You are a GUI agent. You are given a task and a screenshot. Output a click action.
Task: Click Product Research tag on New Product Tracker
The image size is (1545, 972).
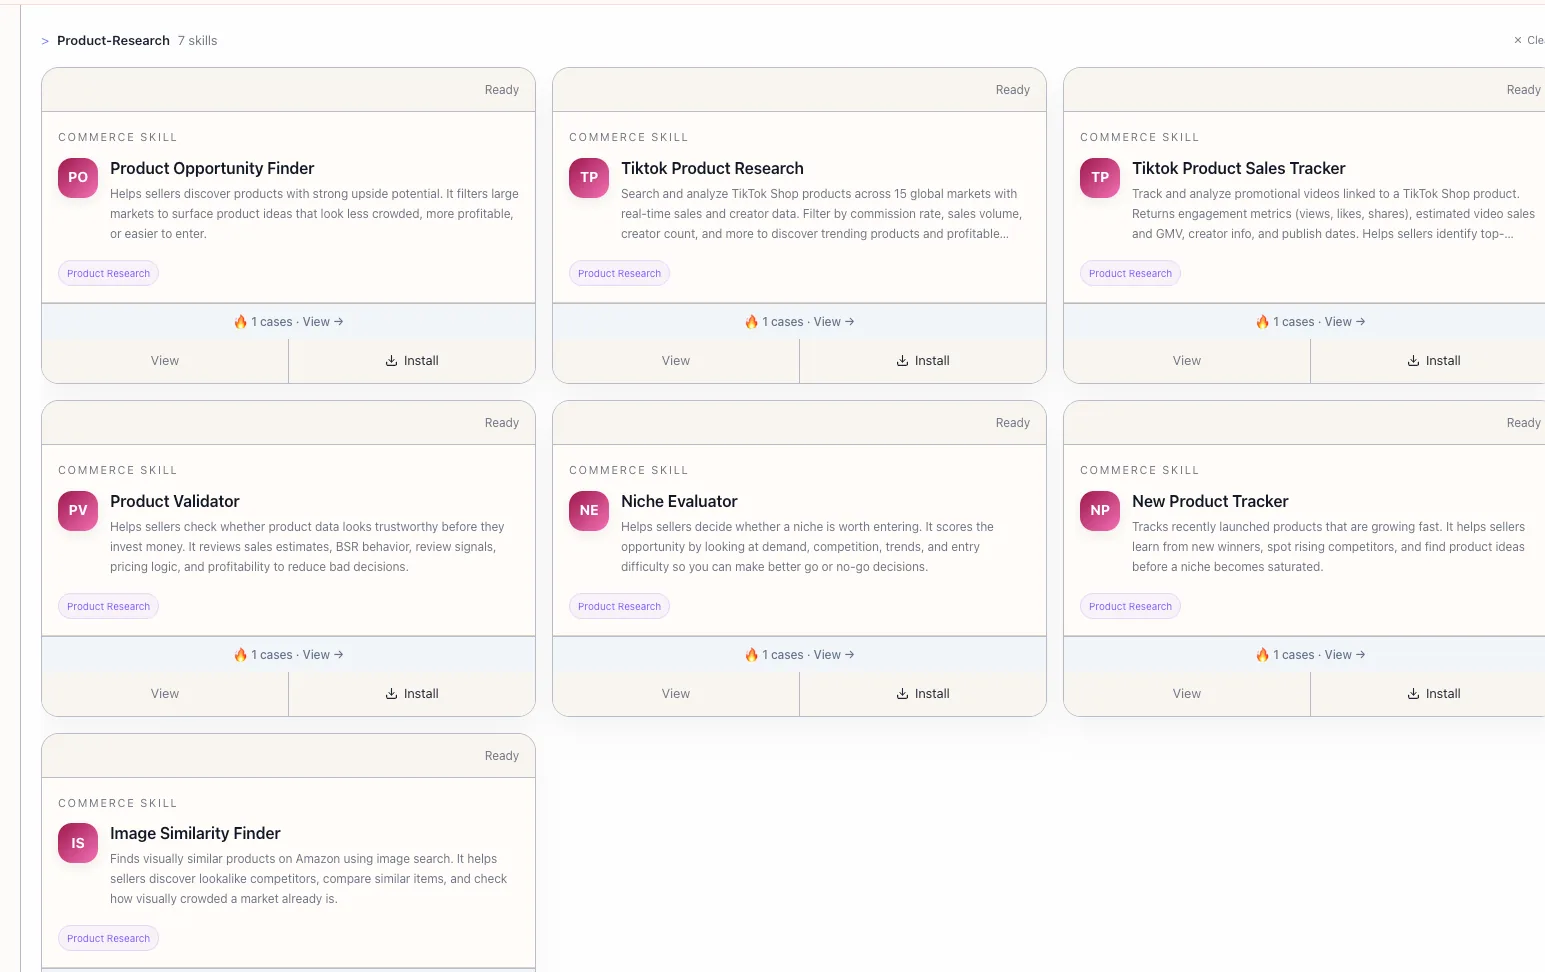click(x=1130, y=607)
